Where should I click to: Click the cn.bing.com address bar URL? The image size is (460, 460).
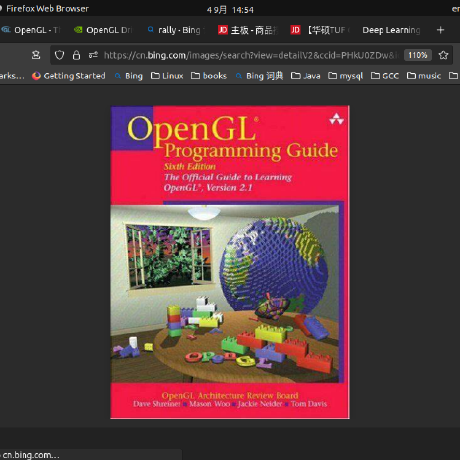pos(251,55)
